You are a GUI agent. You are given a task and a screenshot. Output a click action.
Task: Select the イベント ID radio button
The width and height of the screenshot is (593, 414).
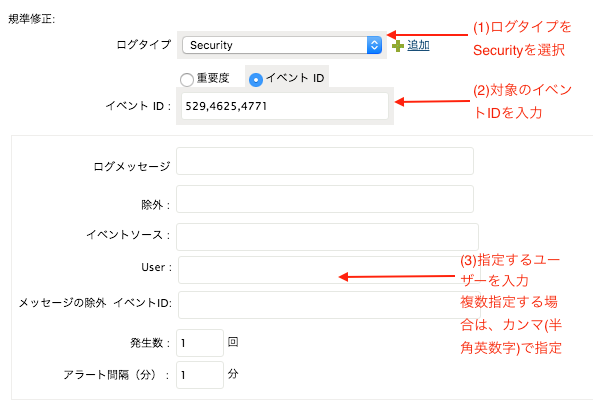pos(256,79)
